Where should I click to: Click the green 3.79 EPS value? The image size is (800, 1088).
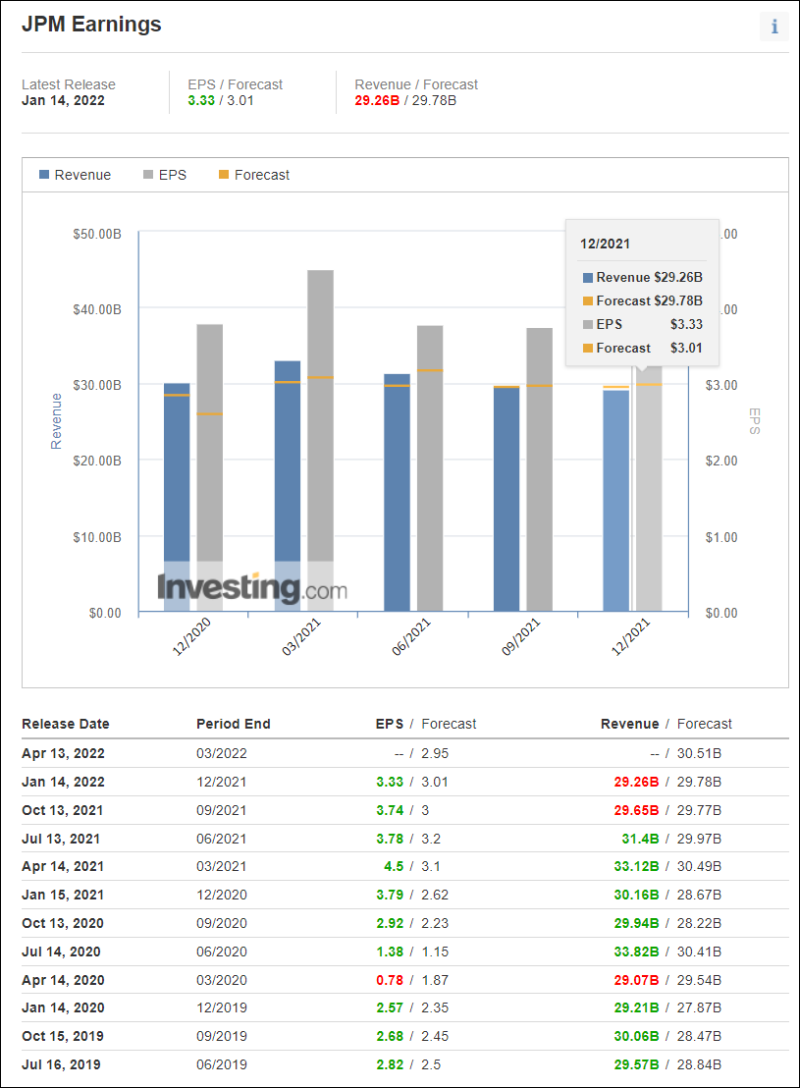tap(390, 895)
